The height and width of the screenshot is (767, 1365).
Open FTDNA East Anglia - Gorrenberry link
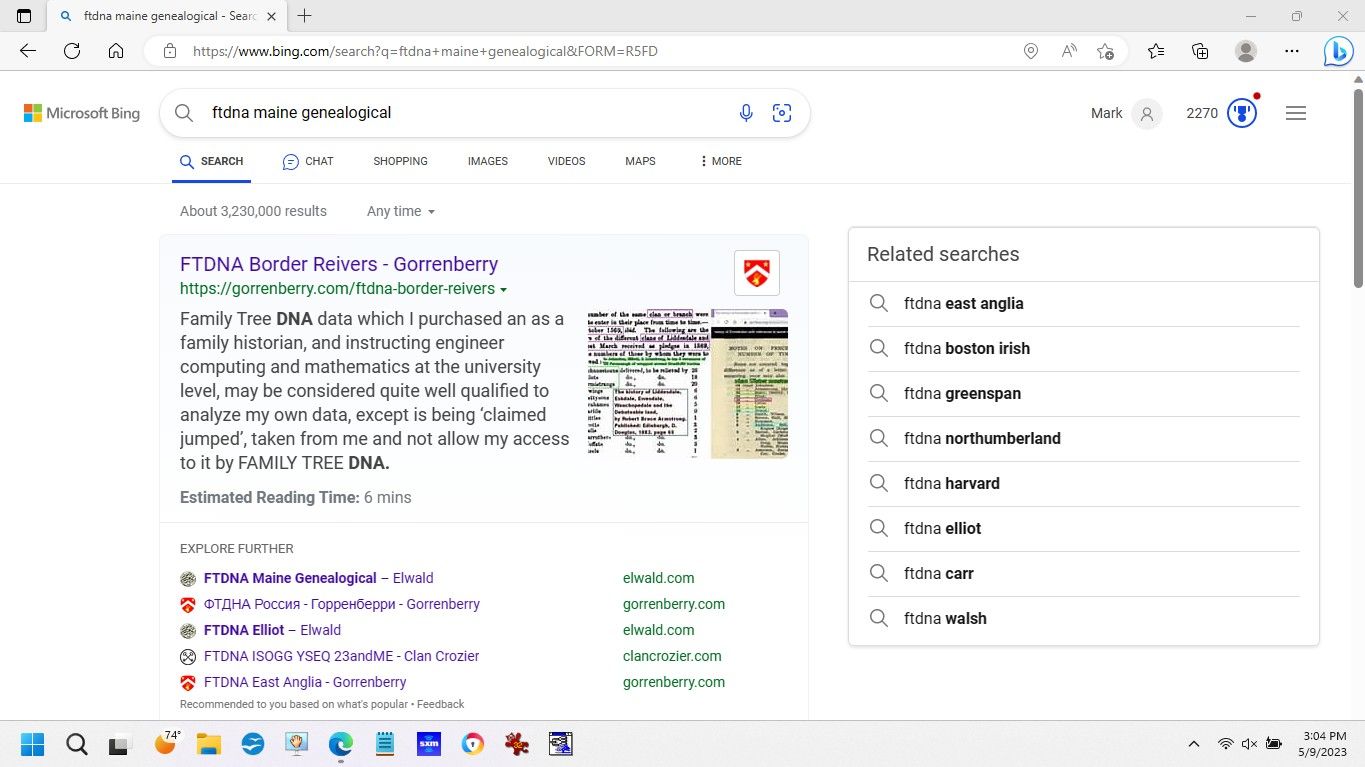pyautogui.click(x=305, y=682)
